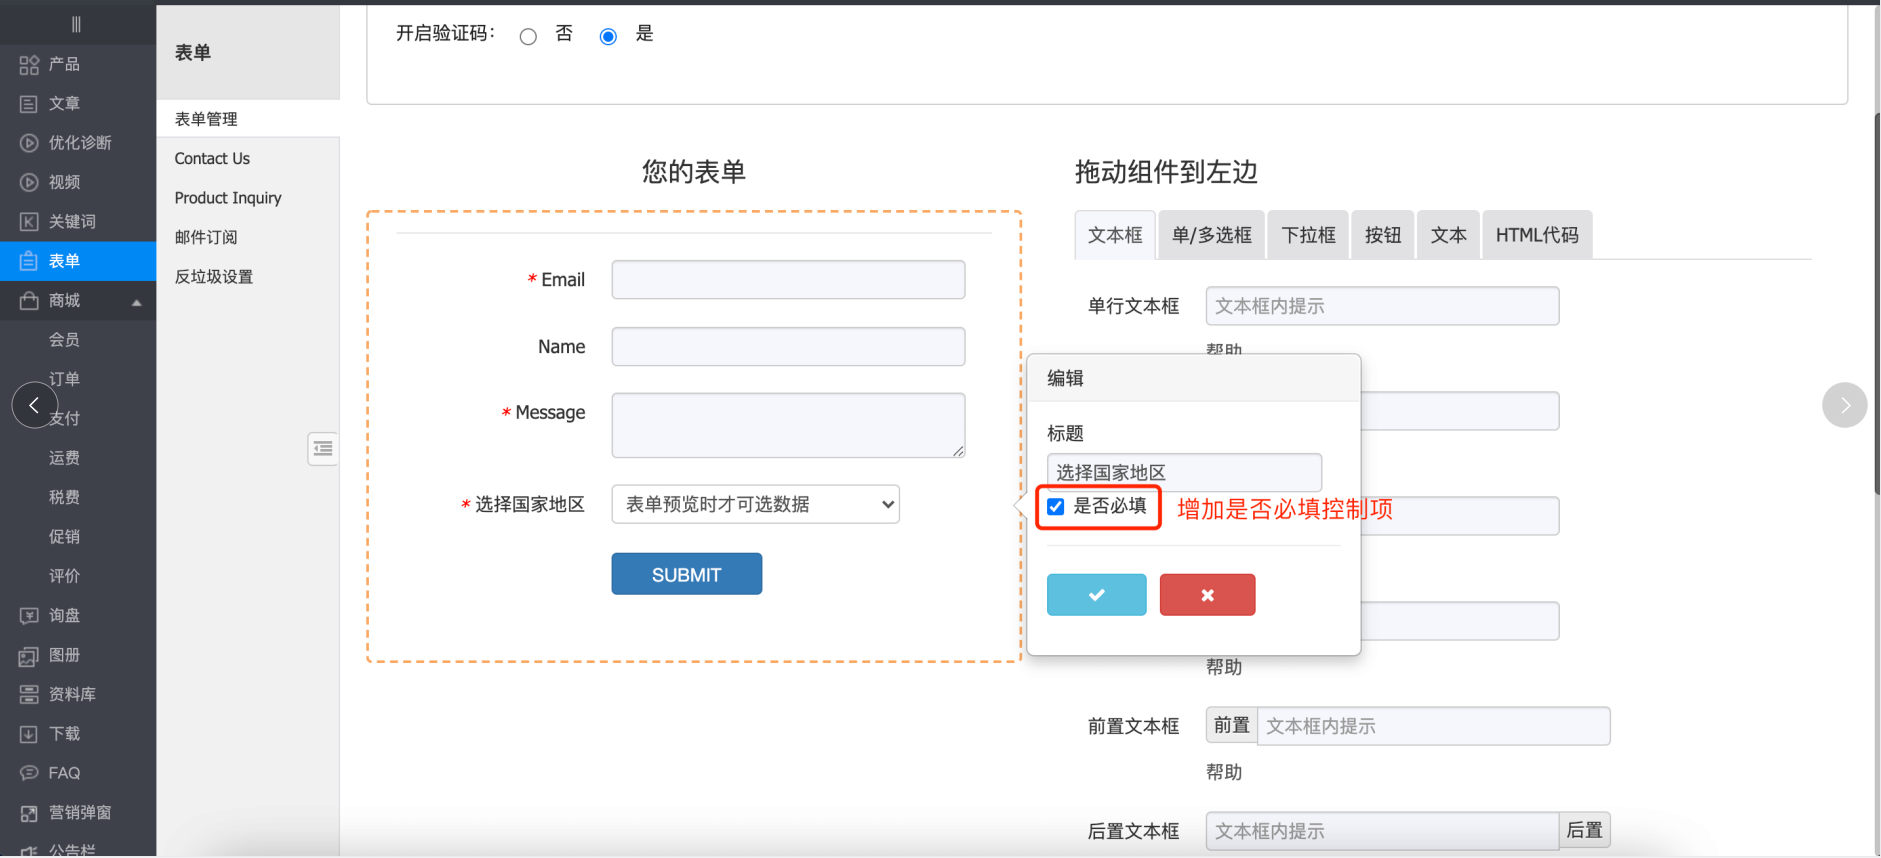Uncheck the 是否必填 checkbox
Image resolution: width=1881 pixels, height=858 pixels.
[1056, 507]
